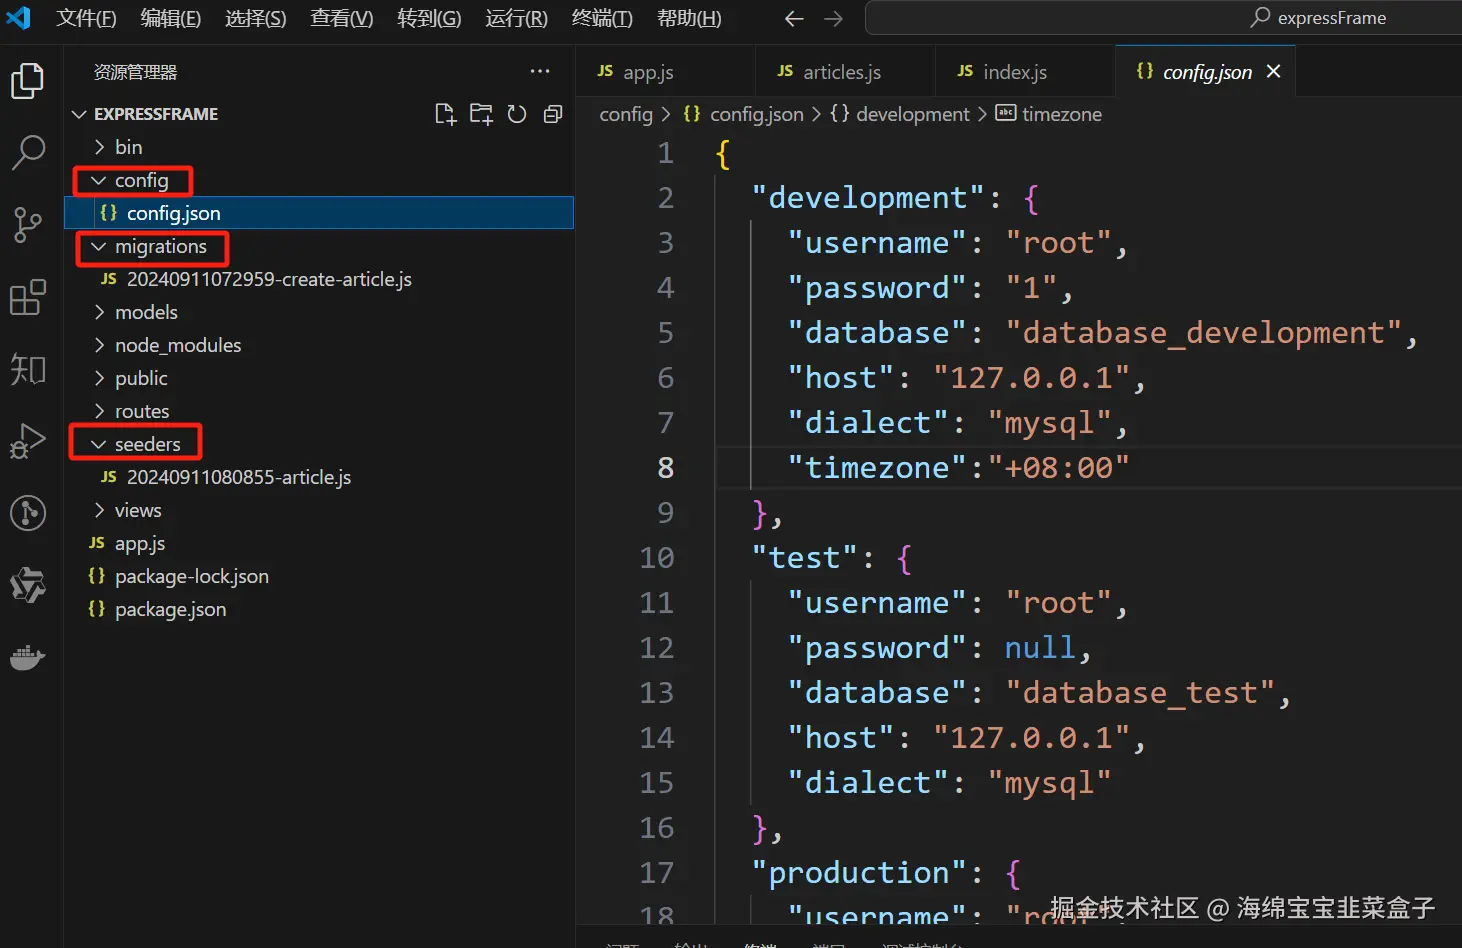Switch to the articles.js tab
This screenshot has width=1462, height=948.
pyautogui.click(x=841, y=72)
